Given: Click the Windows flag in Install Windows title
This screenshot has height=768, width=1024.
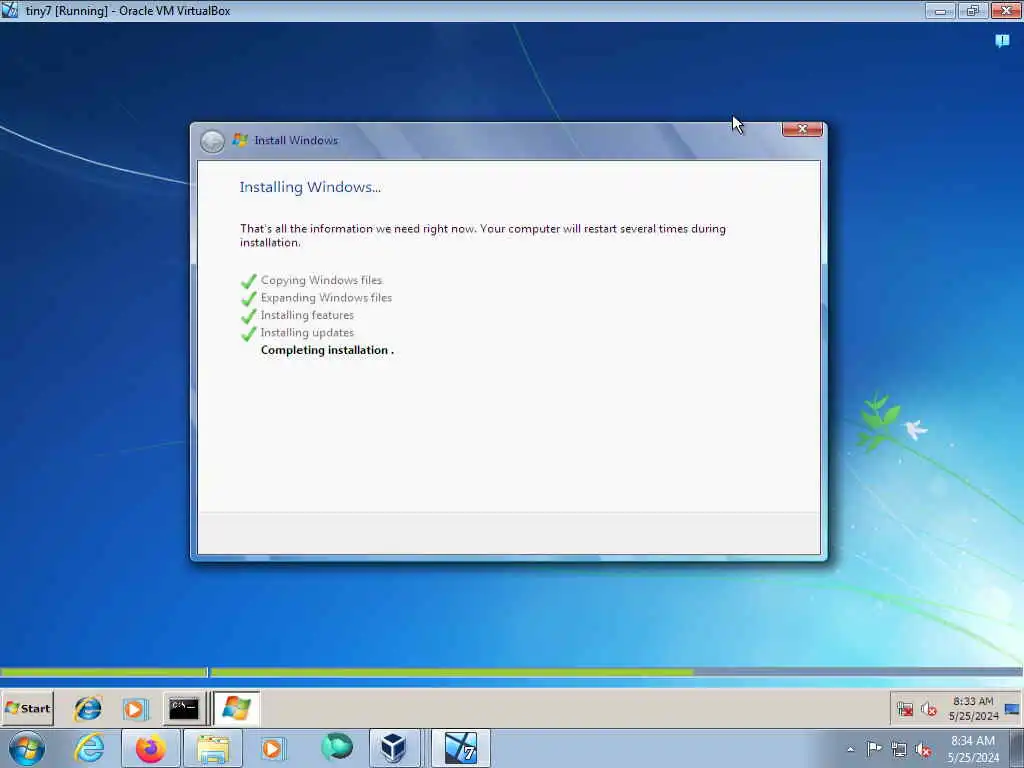Looking at the screenshot, I should click(x=240, y=140).
